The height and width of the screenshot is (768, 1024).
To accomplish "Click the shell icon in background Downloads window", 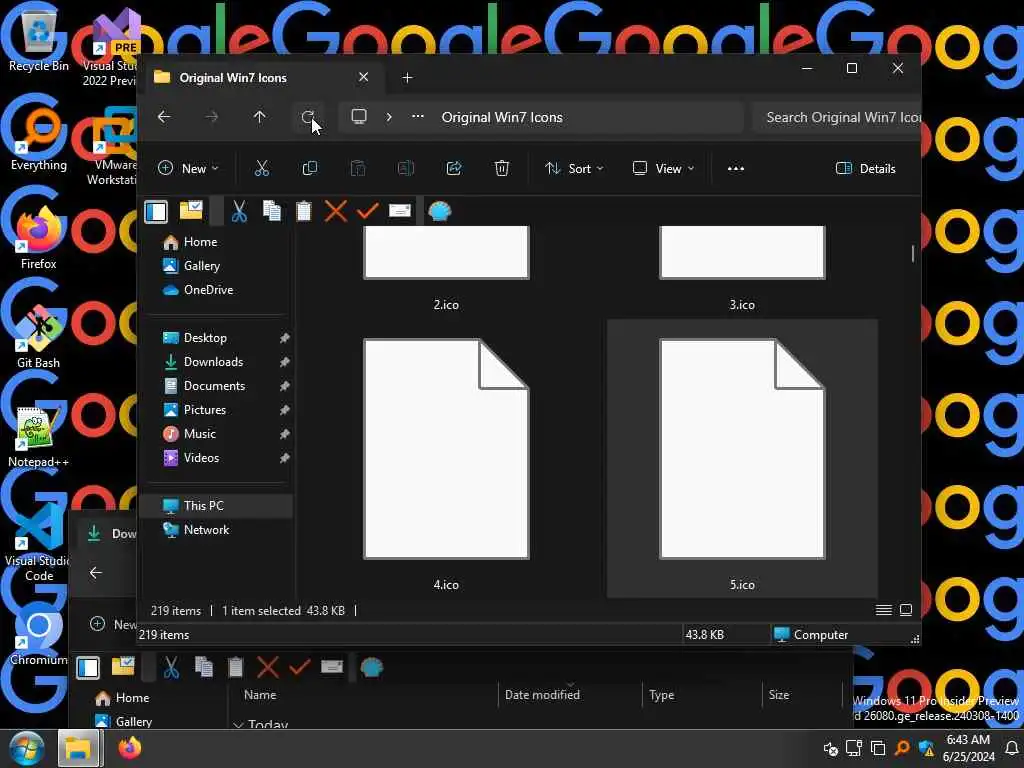I will [x=372, y=667].
